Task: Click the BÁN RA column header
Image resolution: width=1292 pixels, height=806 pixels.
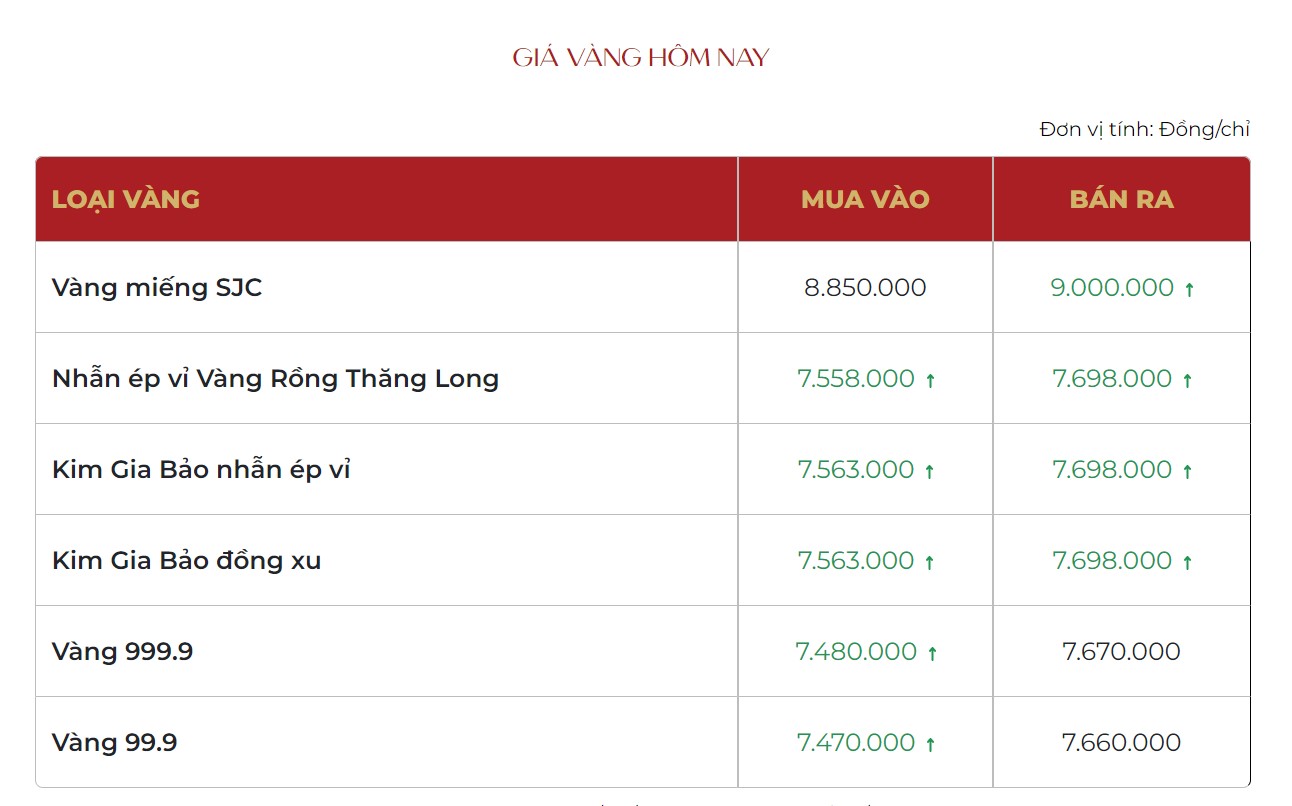Action: (1121, 199)
